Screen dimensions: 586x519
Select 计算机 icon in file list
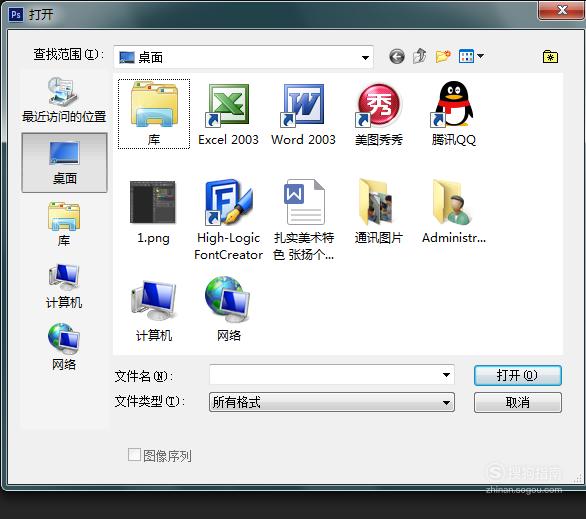click(154, 311)
